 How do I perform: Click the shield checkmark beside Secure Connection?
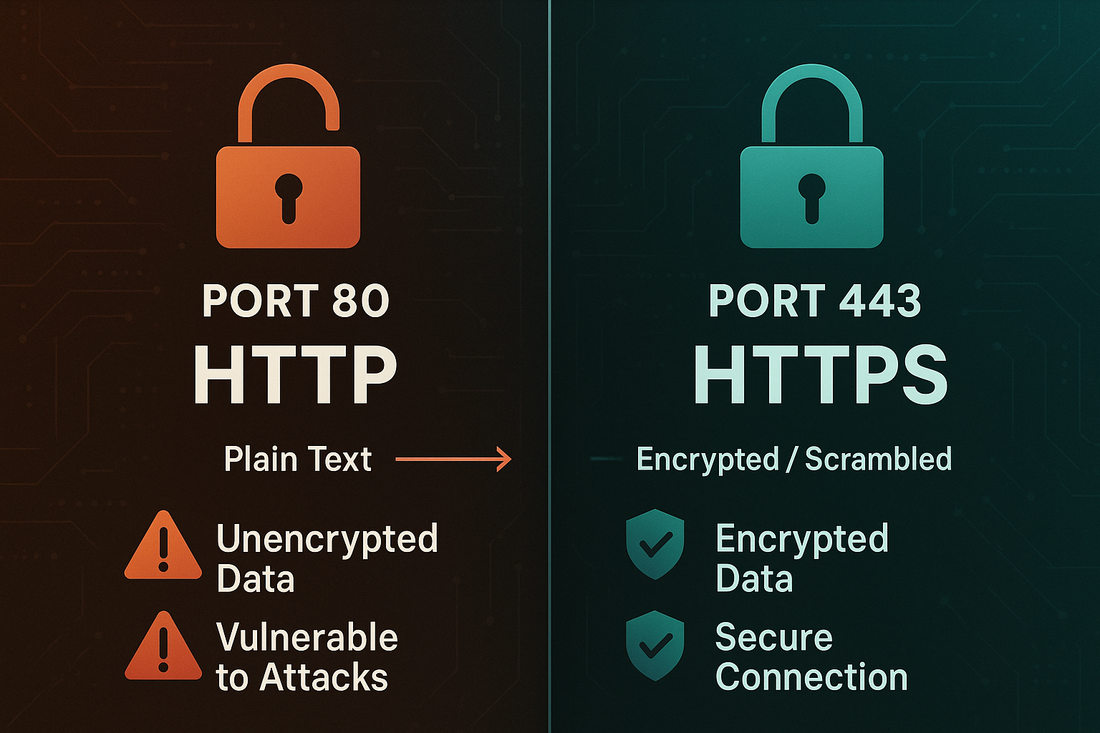click(654, 647)
